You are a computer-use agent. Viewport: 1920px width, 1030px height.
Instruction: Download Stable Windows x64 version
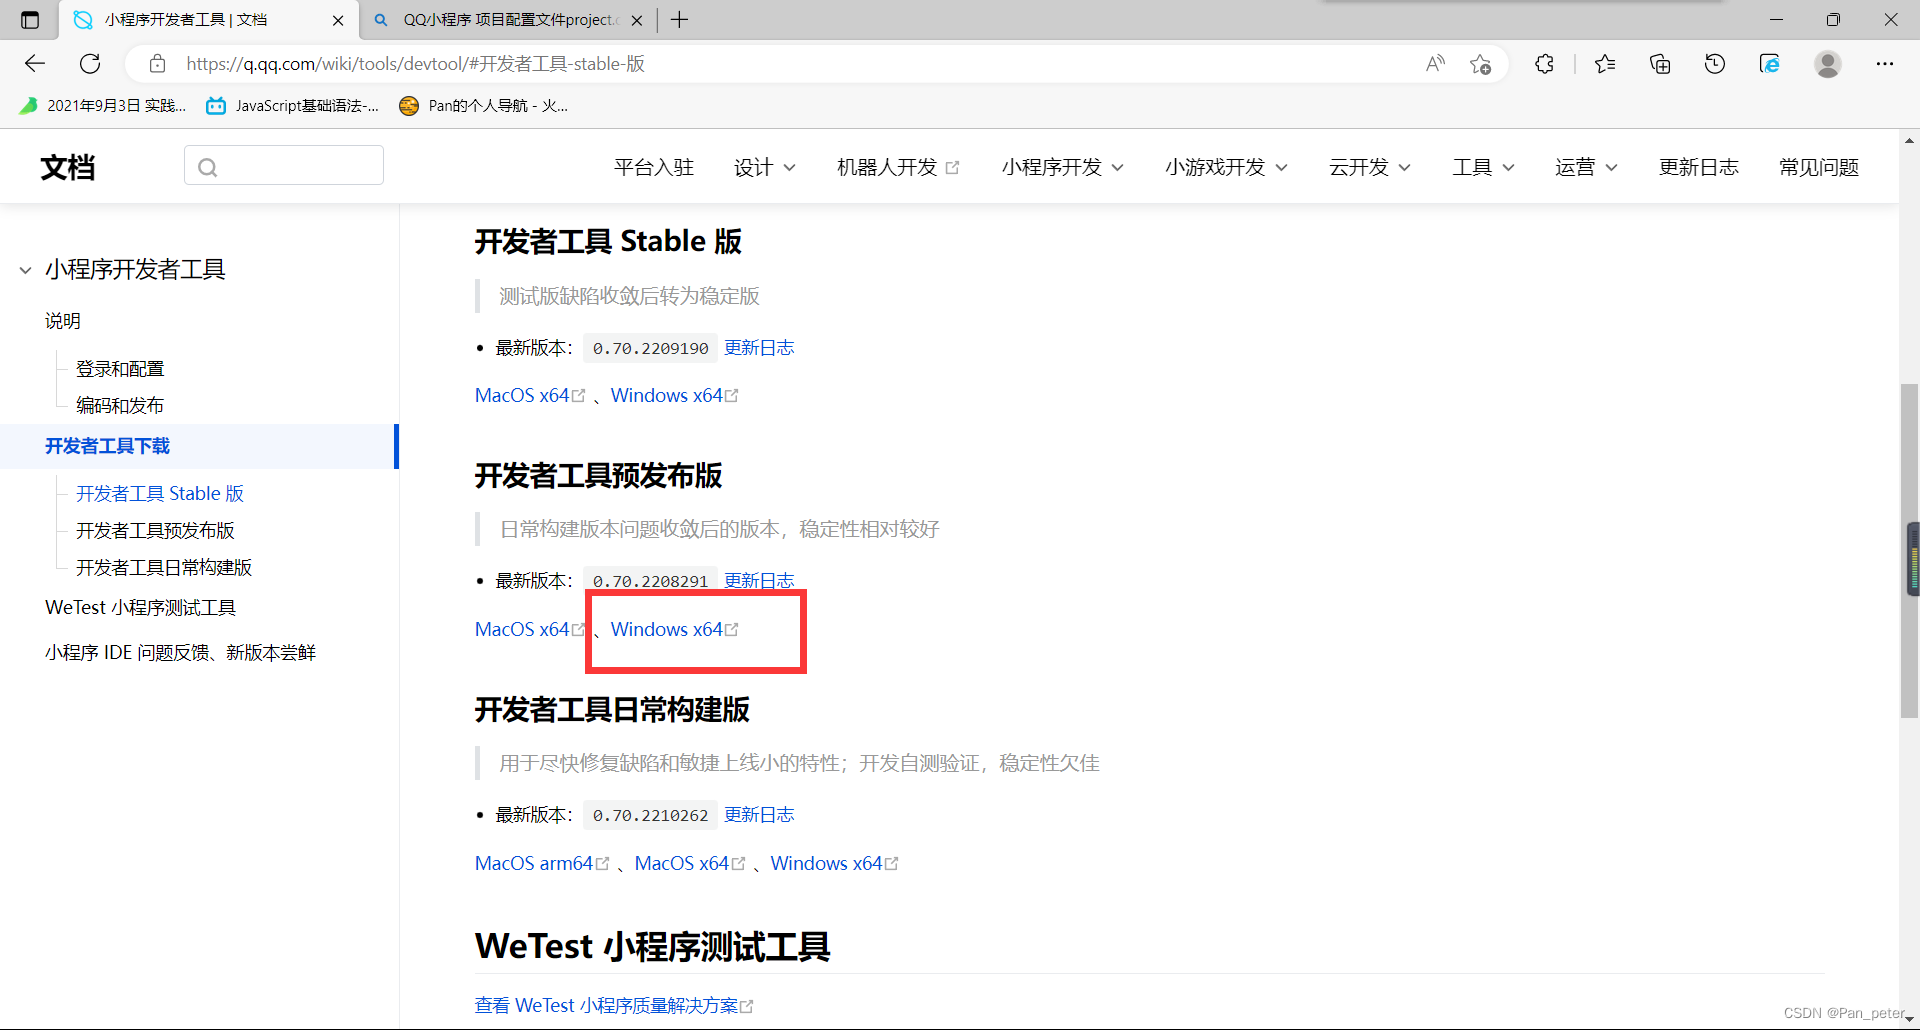tap(675, 396)
